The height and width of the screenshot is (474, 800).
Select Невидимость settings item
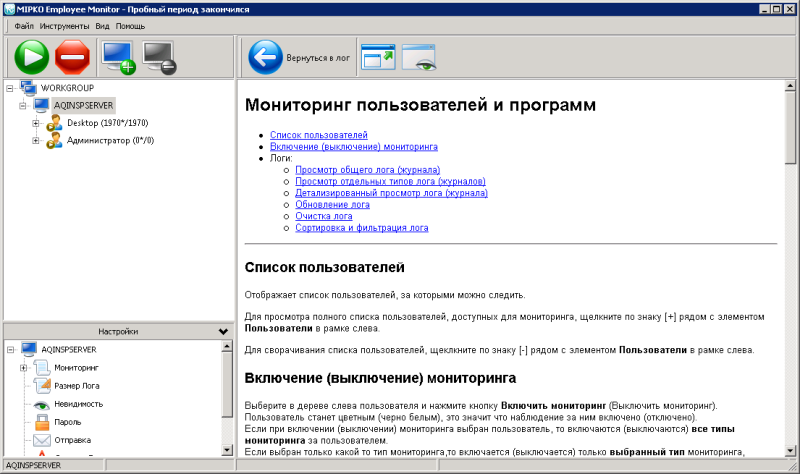point(79,404)
